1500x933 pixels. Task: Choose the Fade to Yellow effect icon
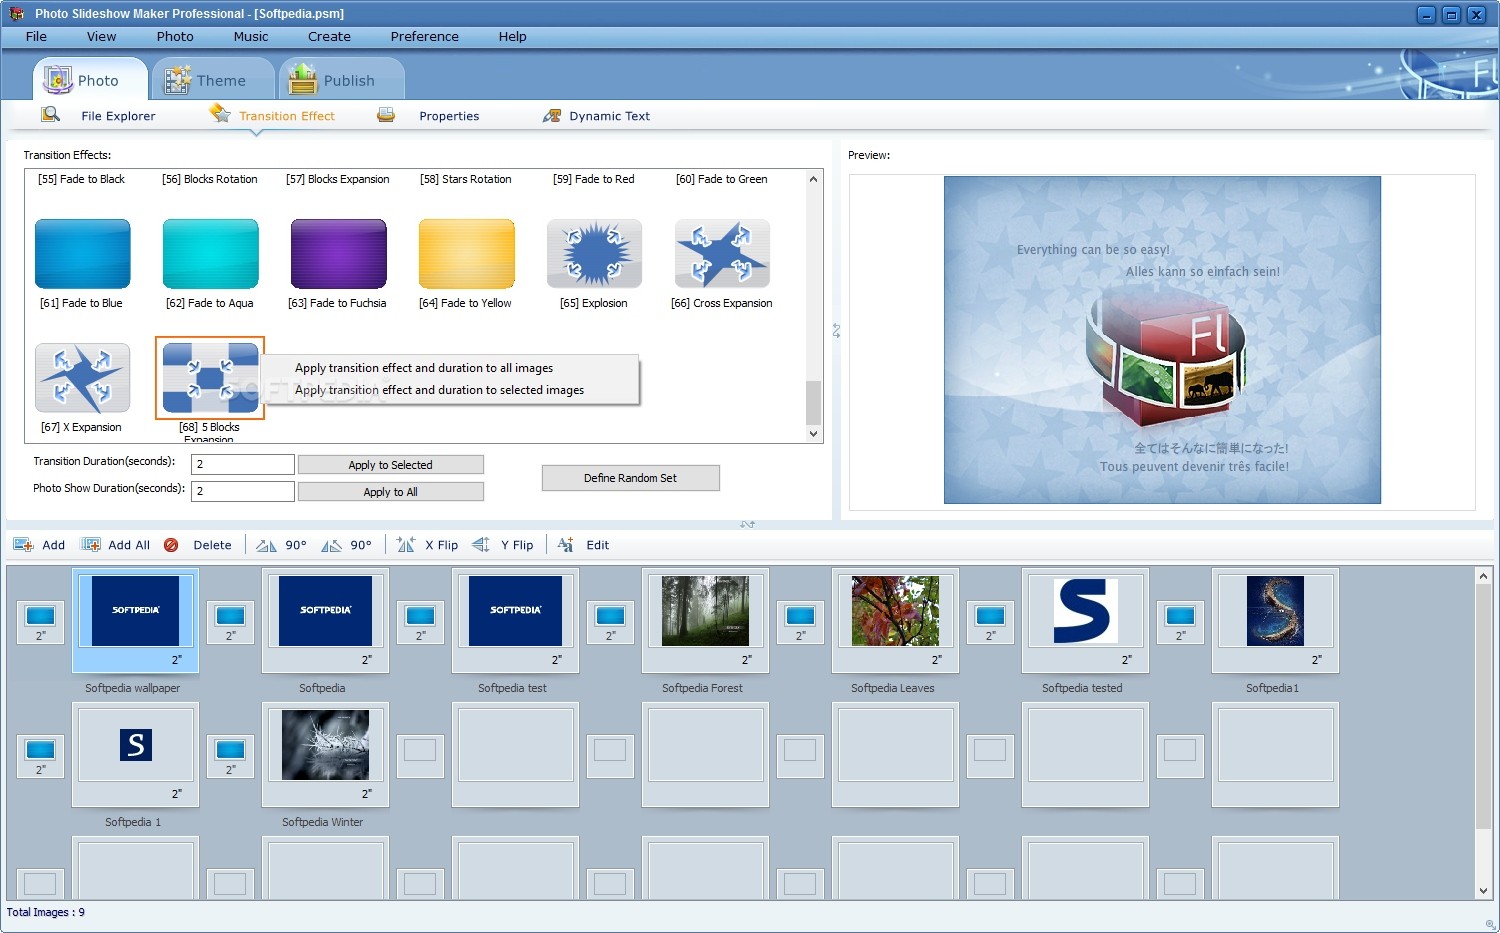(x=467, y=254)
